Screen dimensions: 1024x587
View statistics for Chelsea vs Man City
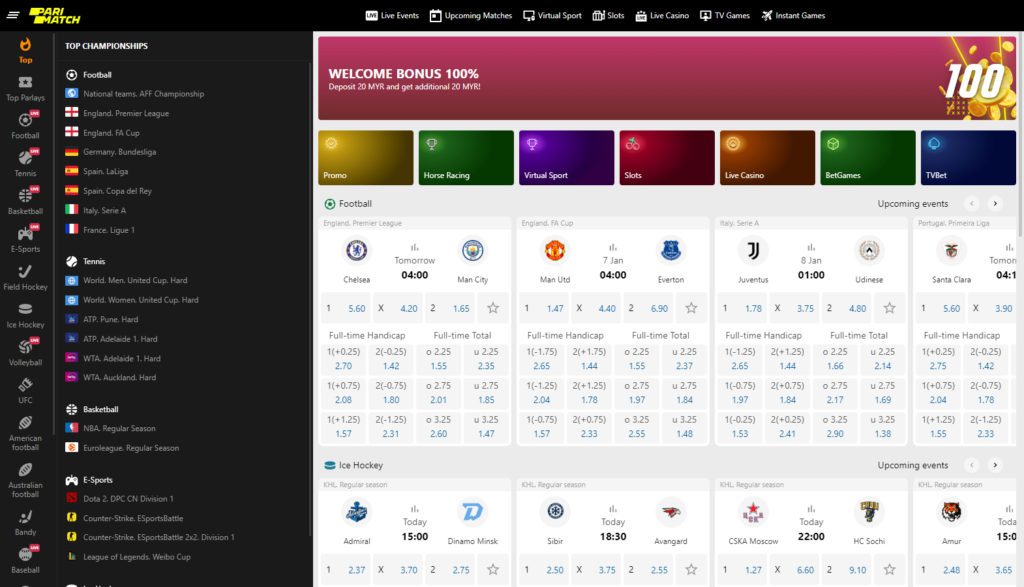click(415, 247)
